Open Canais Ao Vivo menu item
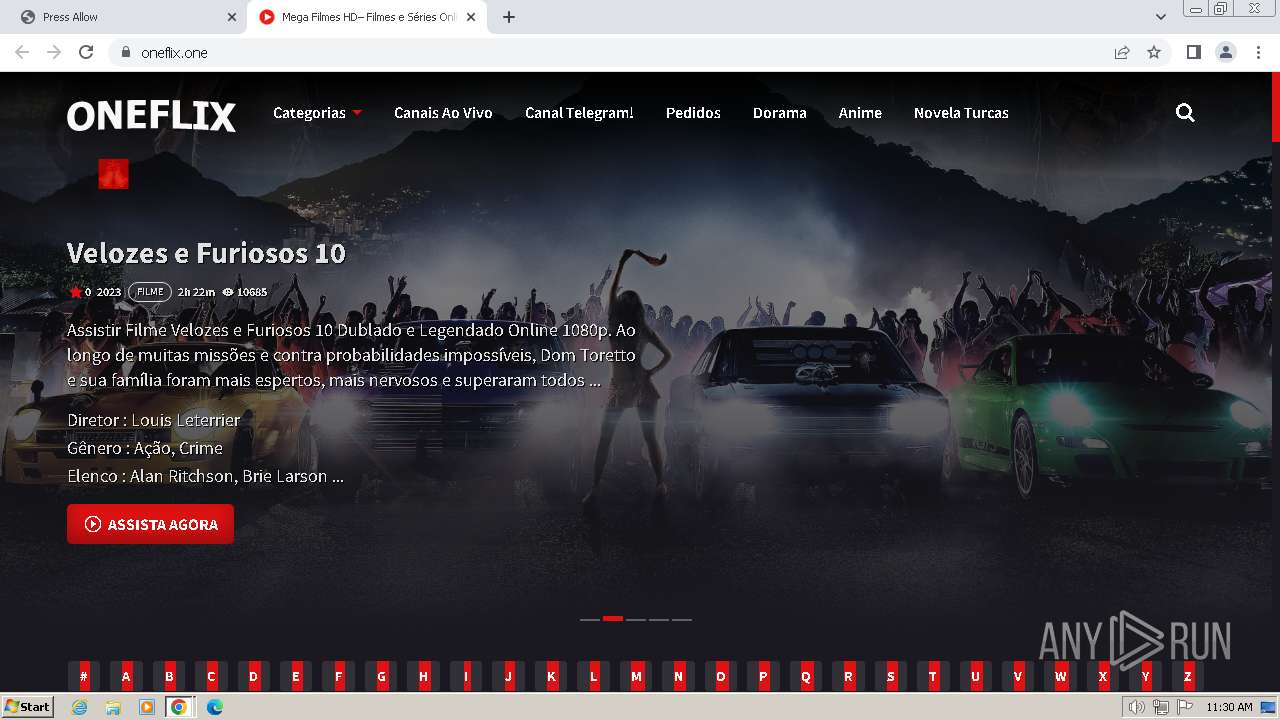 tap(443, 113)
